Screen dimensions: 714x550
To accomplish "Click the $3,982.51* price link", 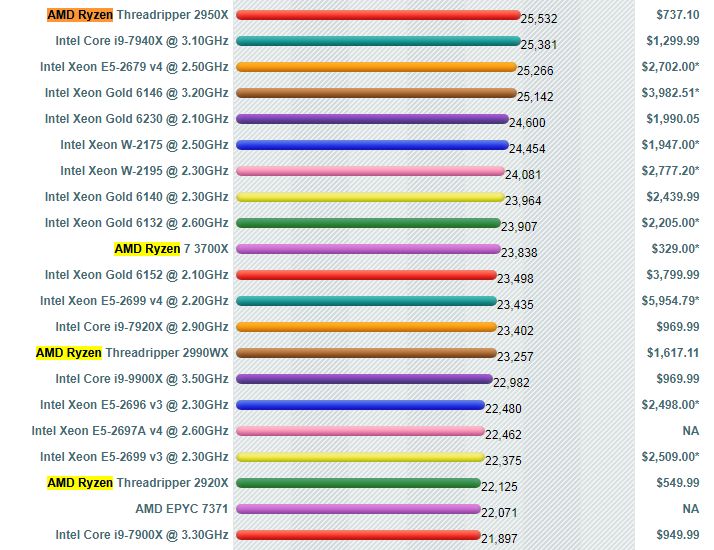I will click(x=670, y=93).
